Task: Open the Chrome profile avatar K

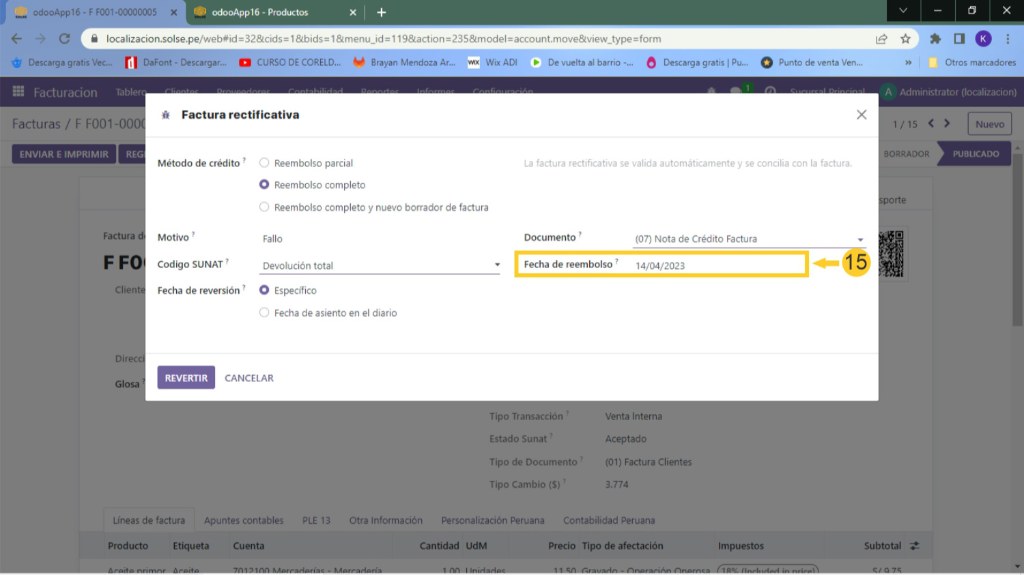Action: click(982, 39)
